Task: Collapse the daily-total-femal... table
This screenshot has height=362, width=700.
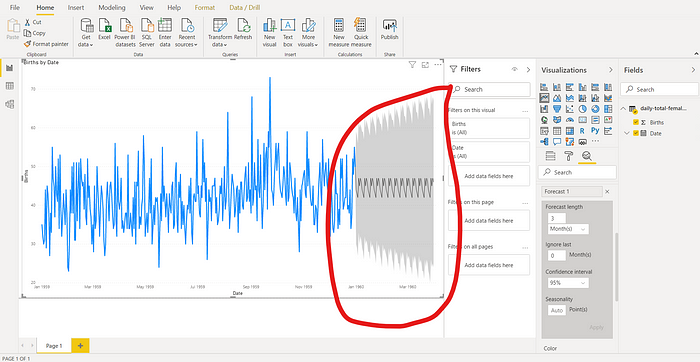Action: coord(623,108)
